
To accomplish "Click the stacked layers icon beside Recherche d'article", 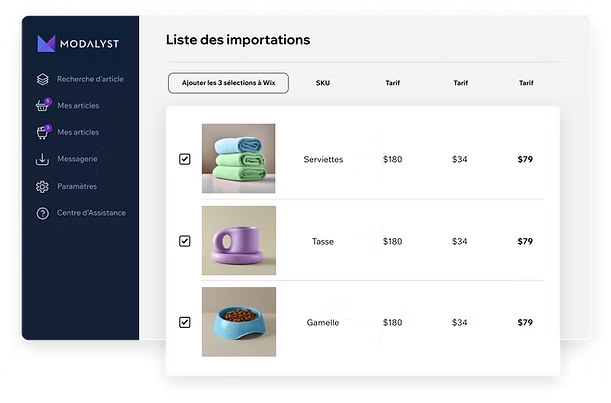I will pyautogui.click(x=42, y=79).
